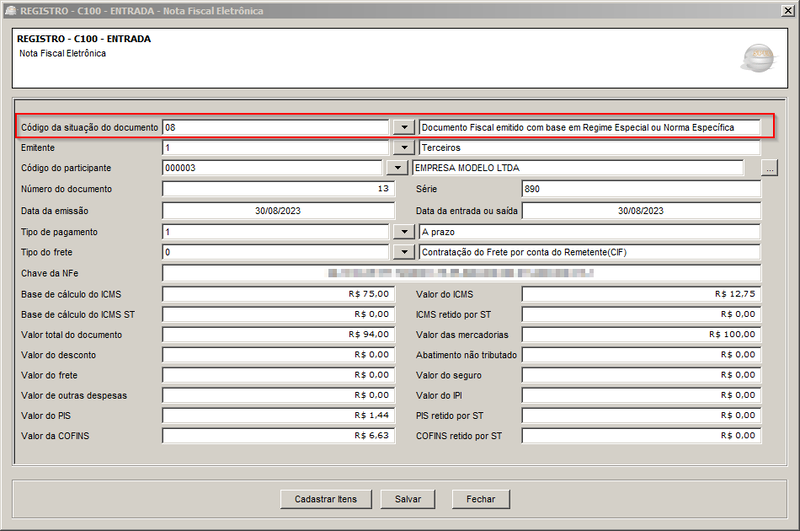Image resolution: width=800 pixels, height=531 pixels.
Task: Click the Documento Fiscal emitido description field
Action: click(x=589, y=127)
